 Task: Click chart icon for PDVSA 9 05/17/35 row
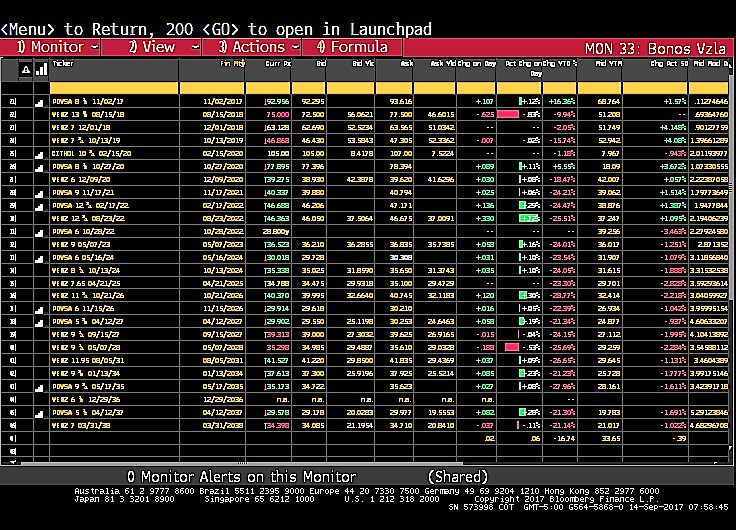tap(40, 388)
